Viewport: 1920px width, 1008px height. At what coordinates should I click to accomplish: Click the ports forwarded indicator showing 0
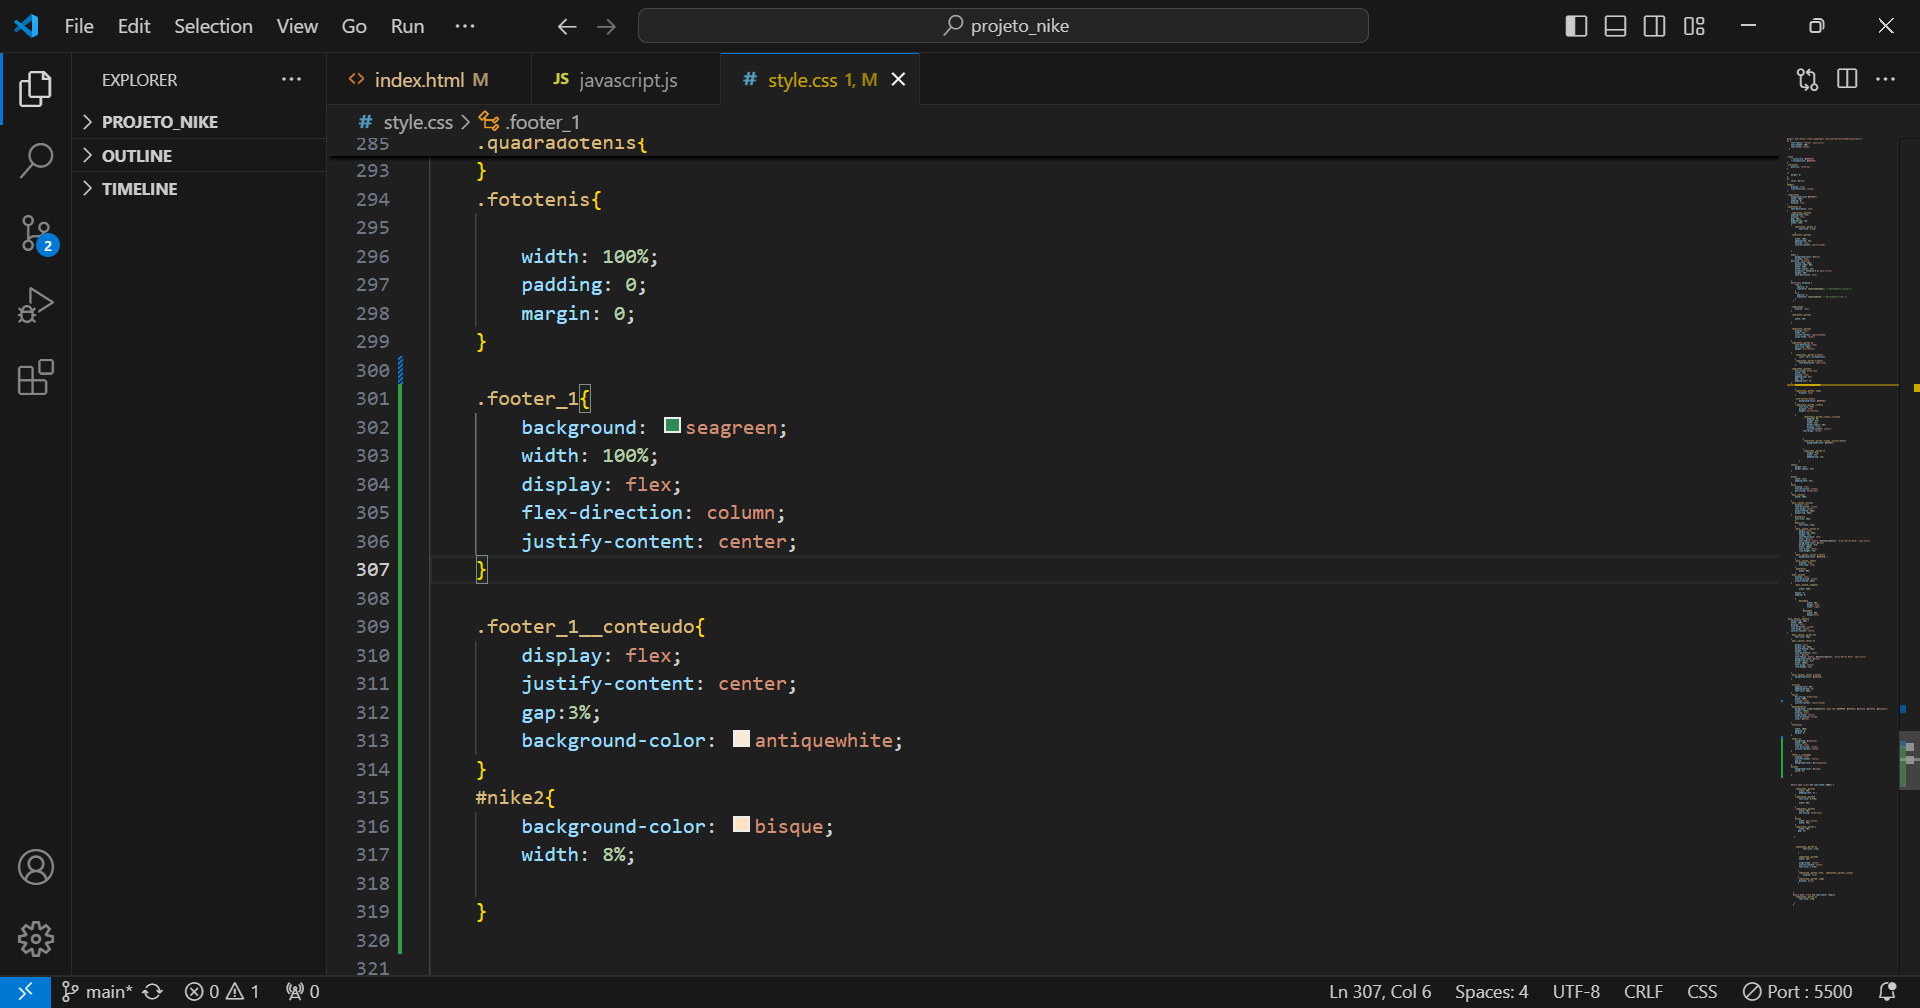click(x=302, y=992)
